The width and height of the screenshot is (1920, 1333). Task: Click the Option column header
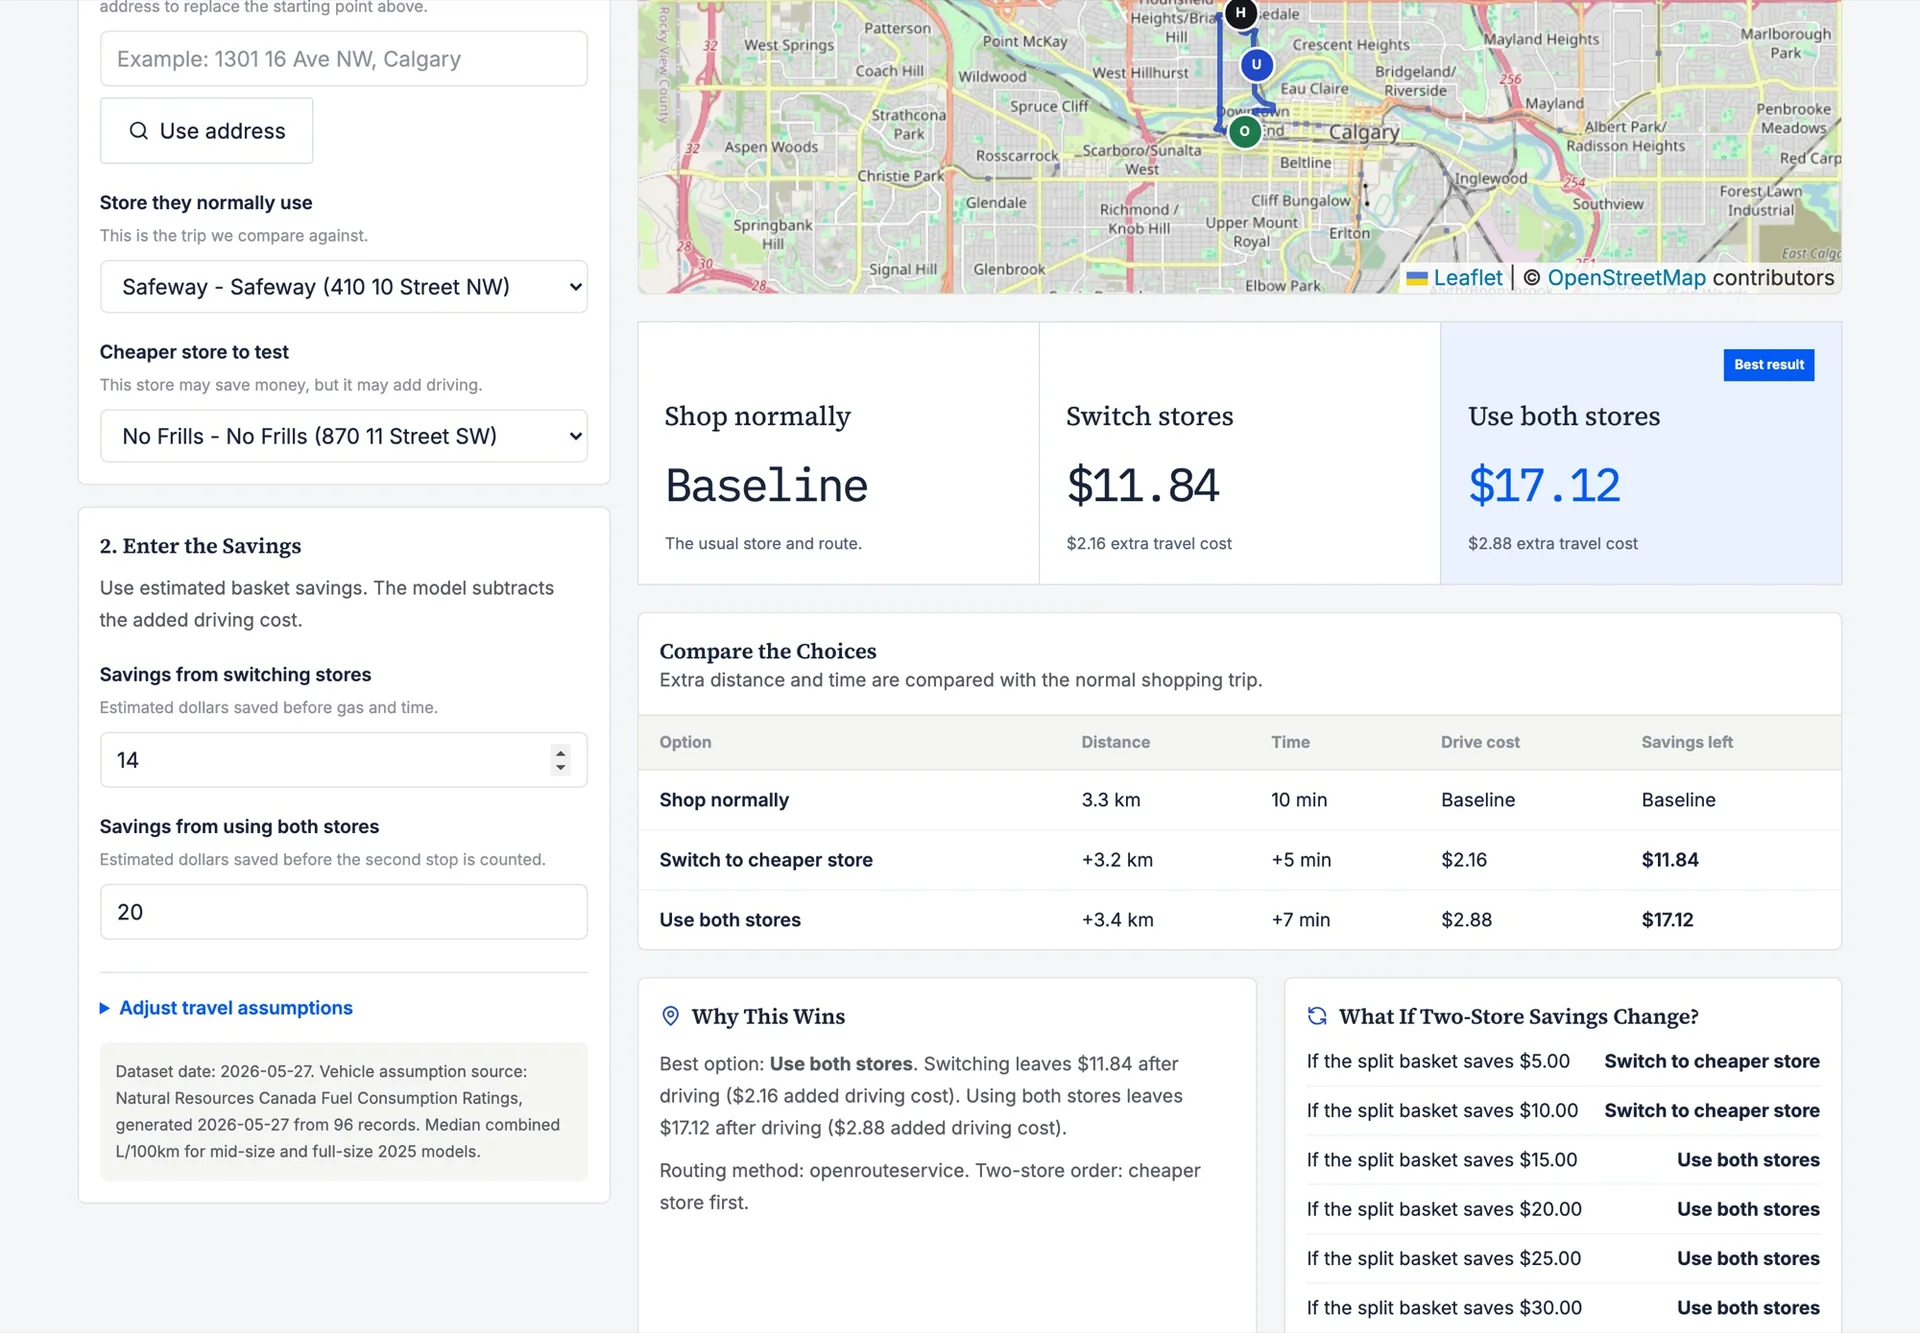point(685,742)
